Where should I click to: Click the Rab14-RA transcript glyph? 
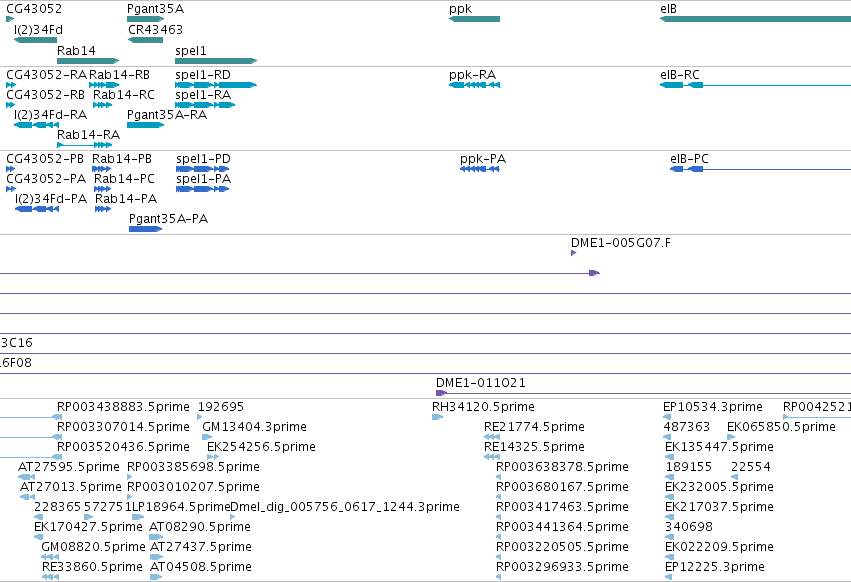click(x=85, y=145)
